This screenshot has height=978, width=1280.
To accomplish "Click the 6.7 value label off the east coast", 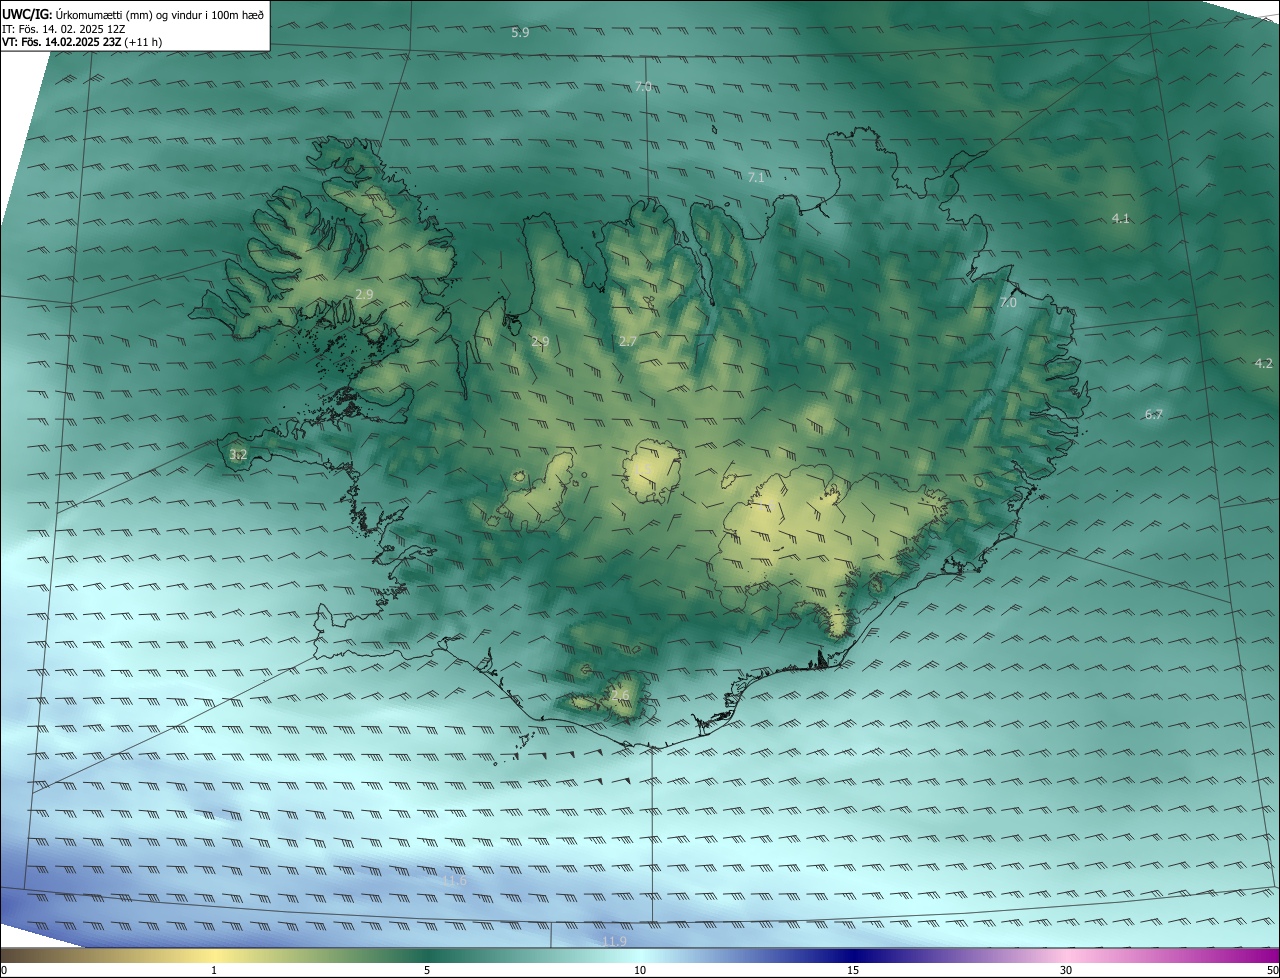I will coord(1153,414).
